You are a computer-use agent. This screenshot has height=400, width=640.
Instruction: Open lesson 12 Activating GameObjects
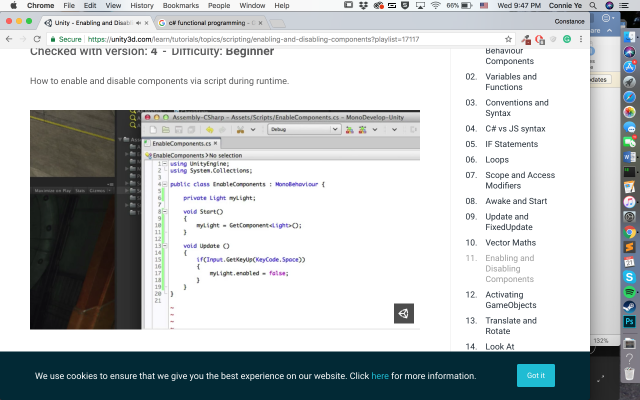(511, 300)
